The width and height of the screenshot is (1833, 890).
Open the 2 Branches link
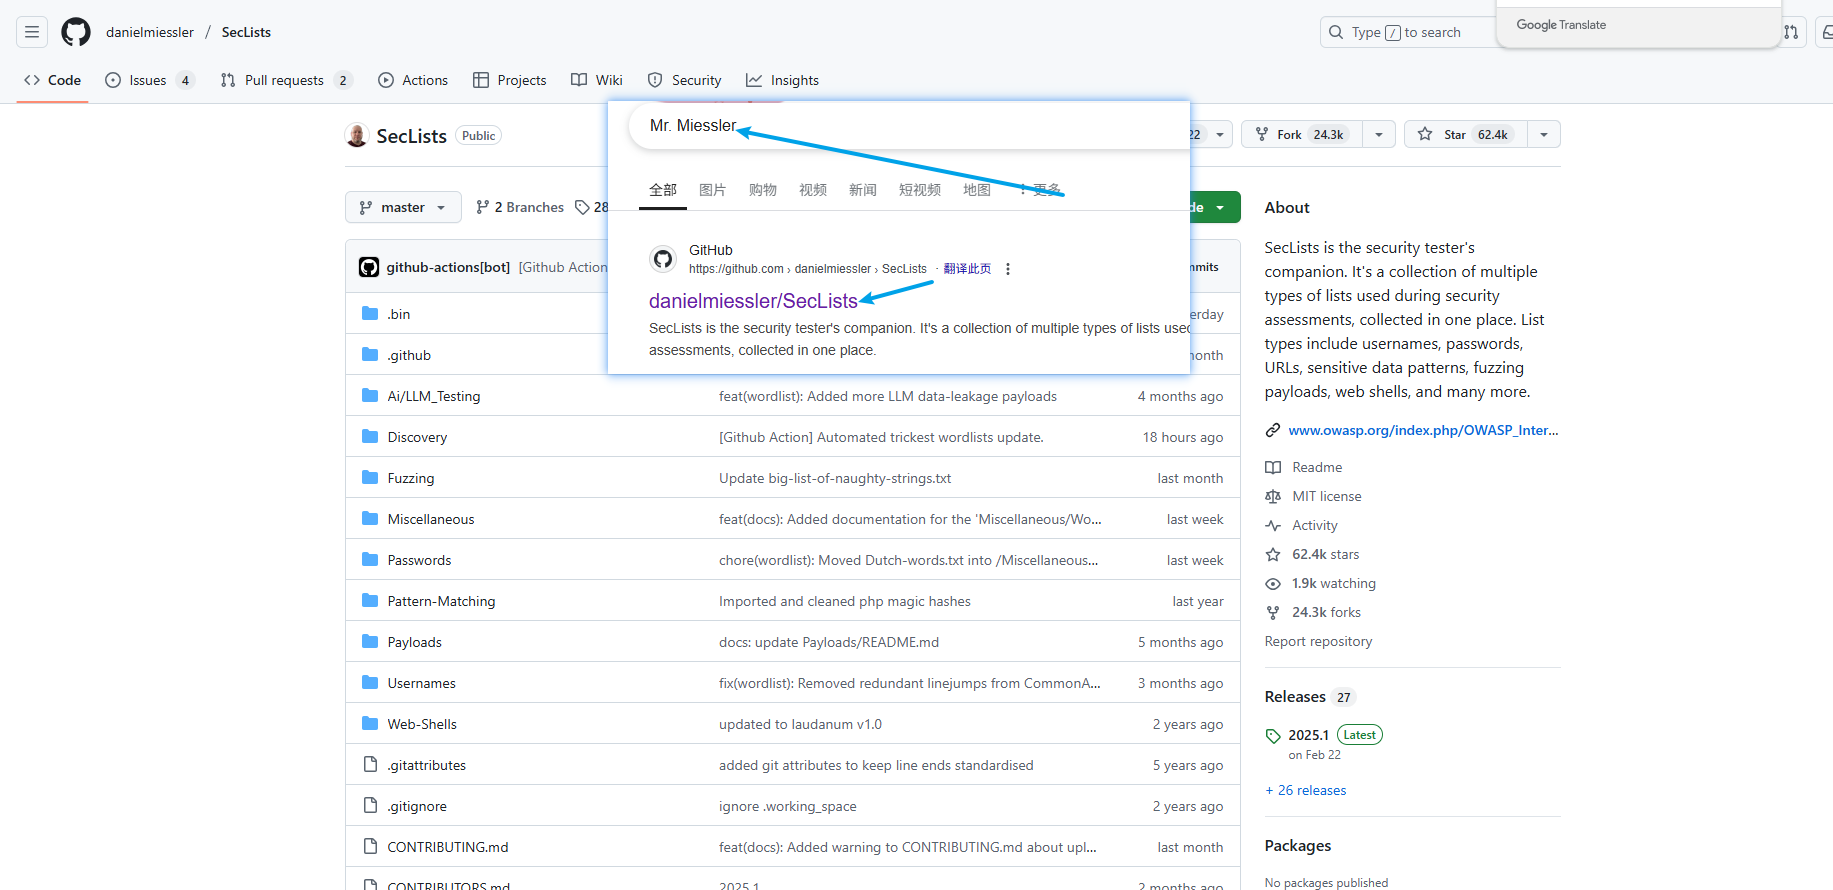(x=520, y=207)
